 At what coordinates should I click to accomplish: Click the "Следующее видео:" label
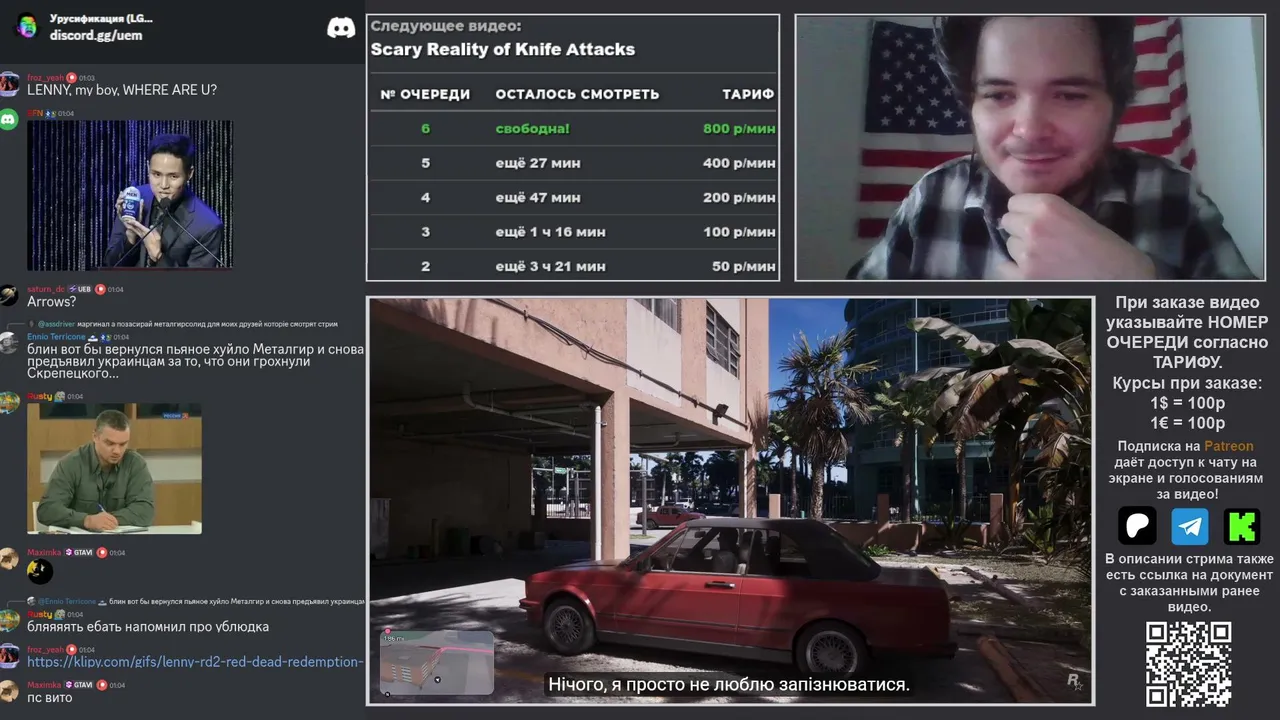click(x=446, y=26)
